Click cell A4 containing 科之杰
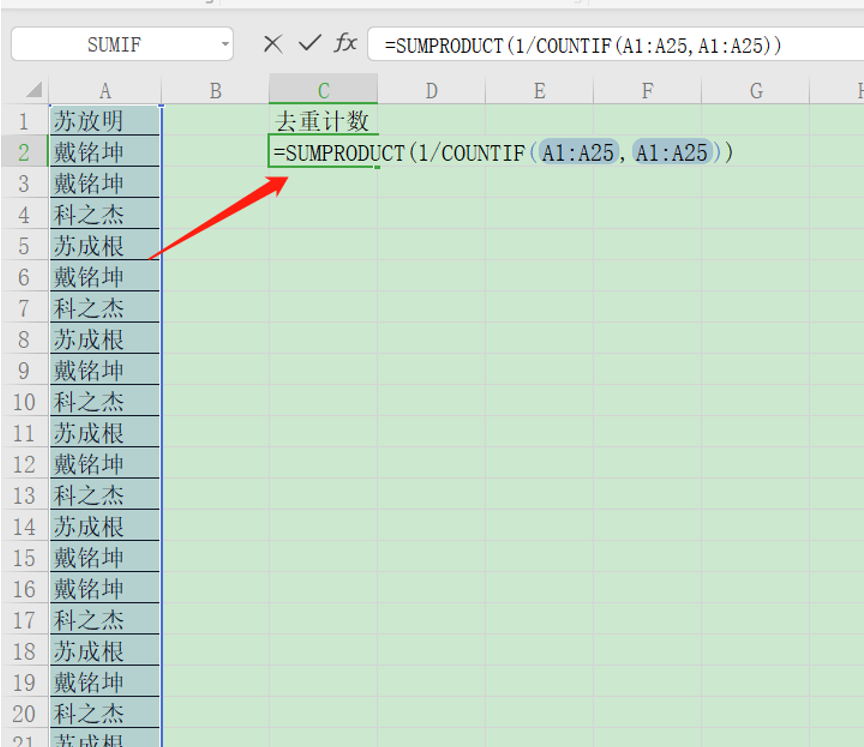The image size is (864, 747). [x=105, y=214]
